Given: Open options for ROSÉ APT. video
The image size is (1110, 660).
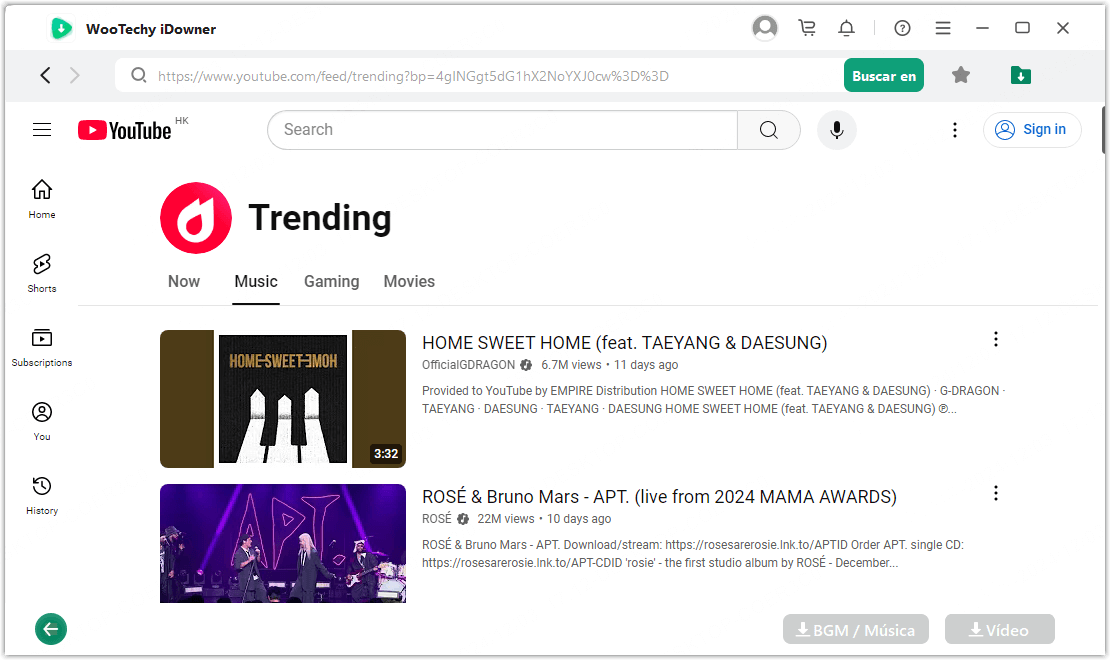Looking at the screenshot, I should pyautogui.click(x=995, y=493).
